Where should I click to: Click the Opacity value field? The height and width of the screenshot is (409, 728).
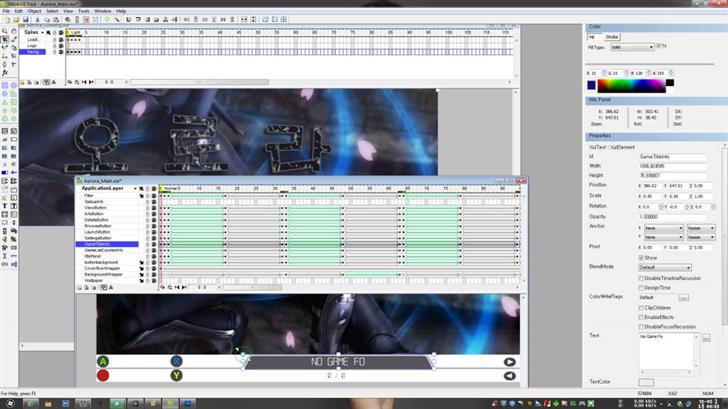672,217
